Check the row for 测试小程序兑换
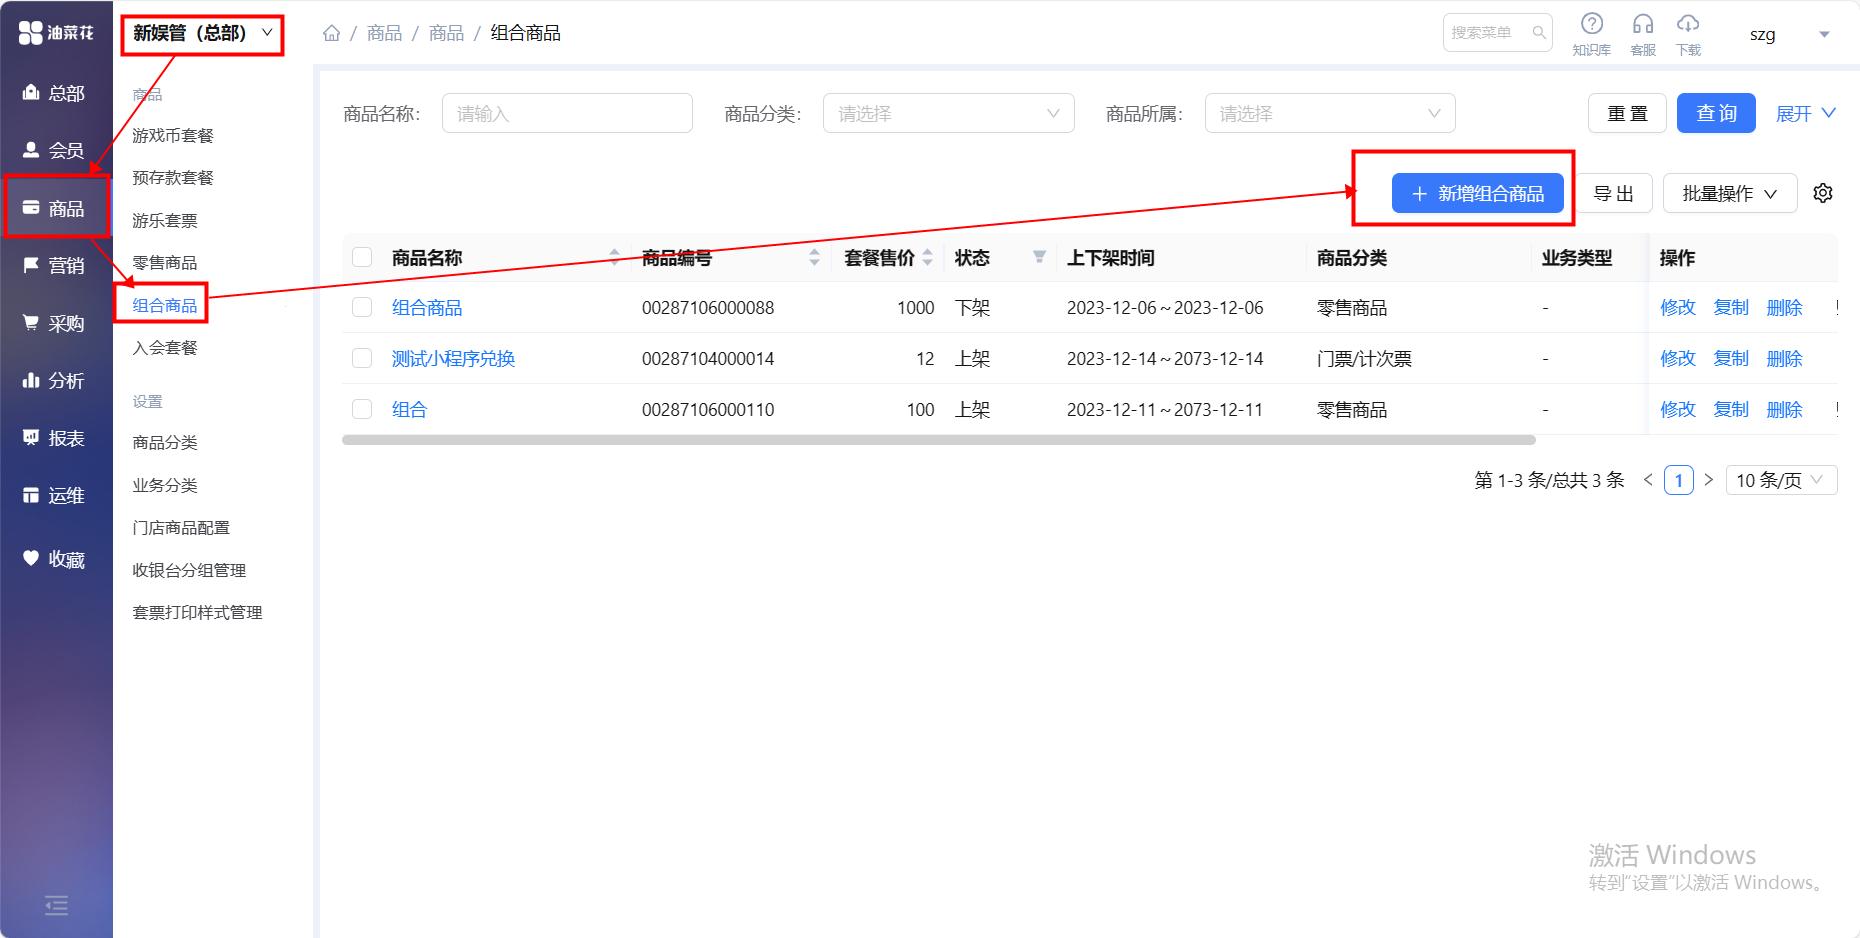 pyautogui.click(x=362, y=358)
